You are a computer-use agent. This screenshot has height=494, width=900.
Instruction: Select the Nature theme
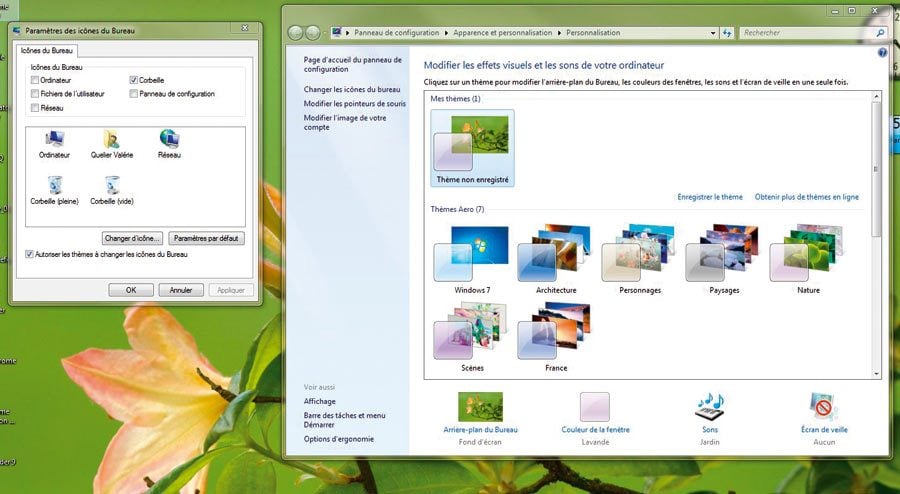click(x=808, y=260)
